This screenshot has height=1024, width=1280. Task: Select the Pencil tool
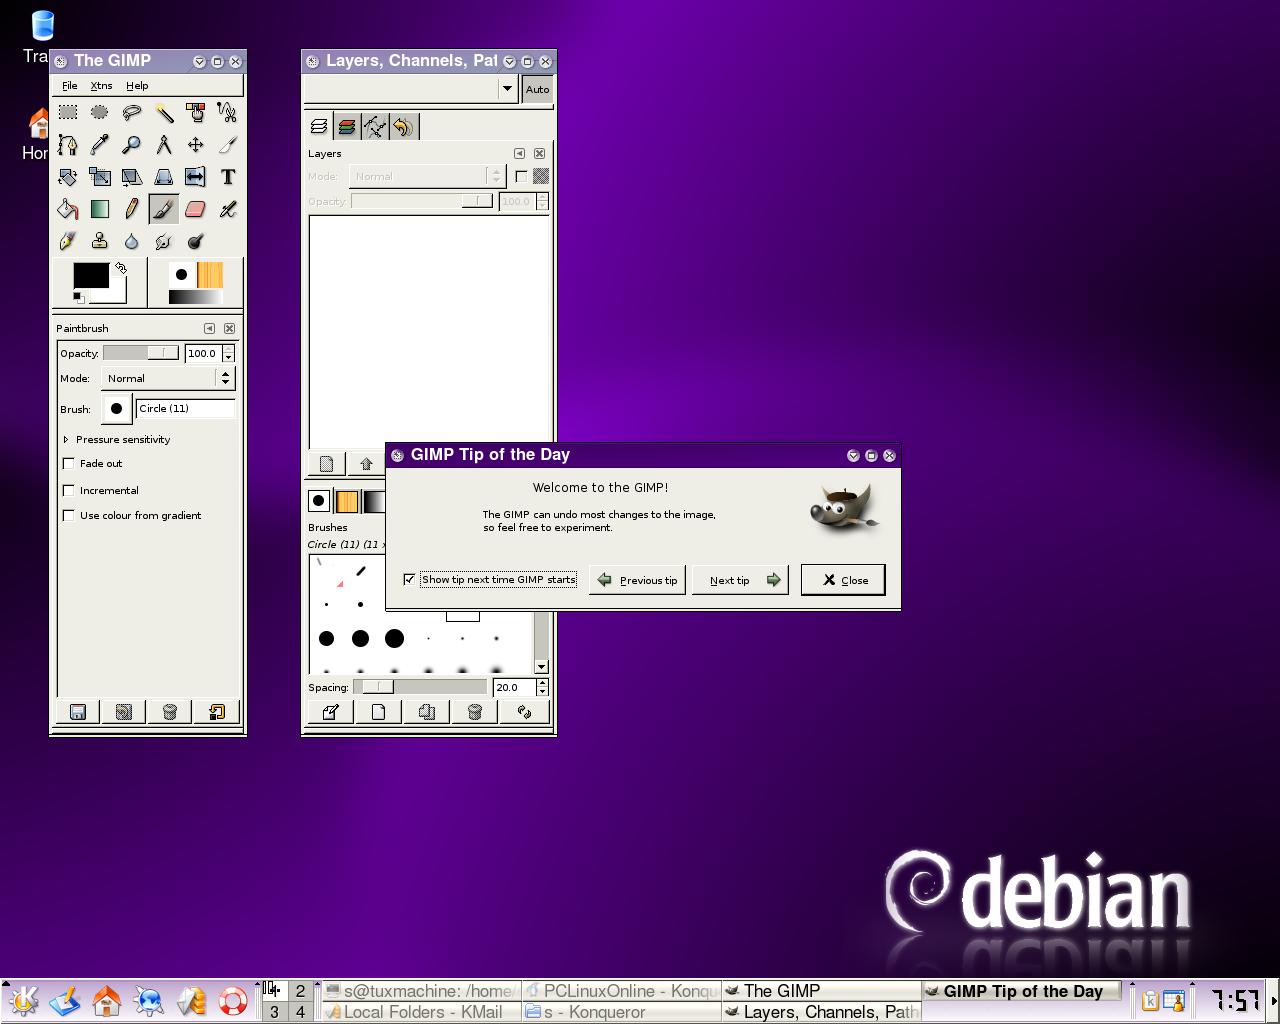pos(132,209)
